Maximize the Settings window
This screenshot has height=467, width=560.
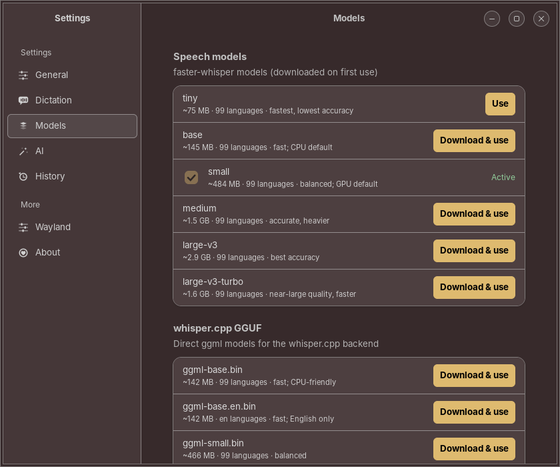[516, 19]
